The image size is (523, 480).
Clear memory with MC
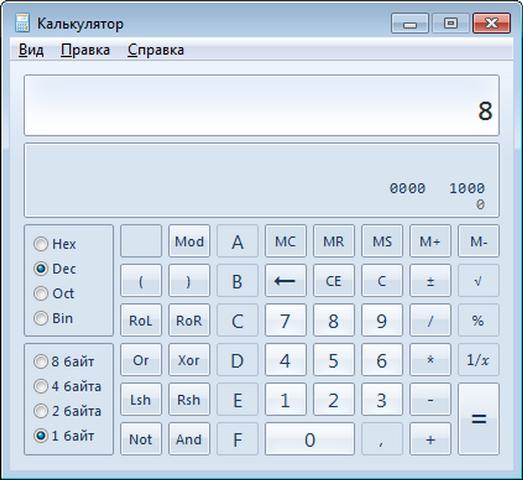[x=286, y=241]
